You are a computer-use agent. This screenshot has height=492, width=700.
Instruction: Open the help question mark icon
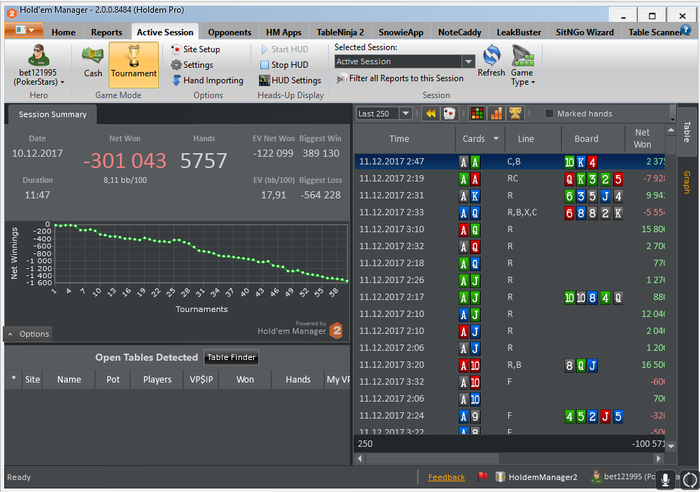[685, 30]
